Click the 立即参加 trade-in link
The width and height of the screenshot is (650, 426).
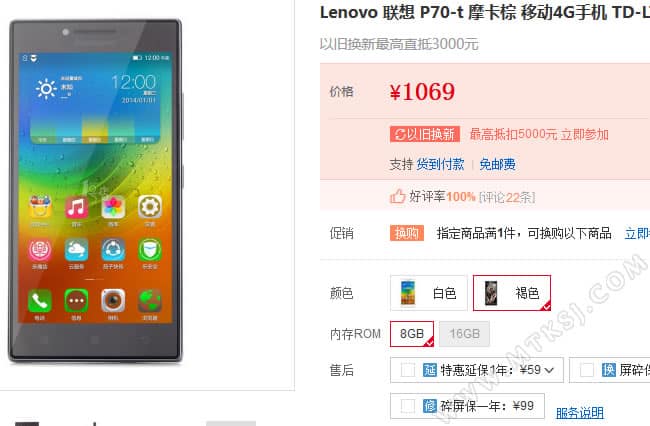pos(585,134)
